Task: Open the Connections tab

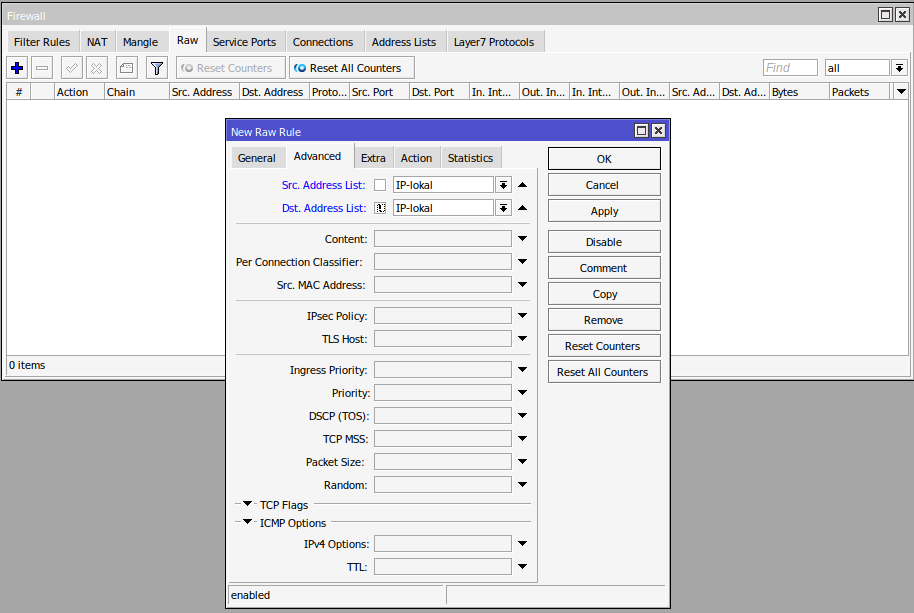Action: (x=323, y=42)
